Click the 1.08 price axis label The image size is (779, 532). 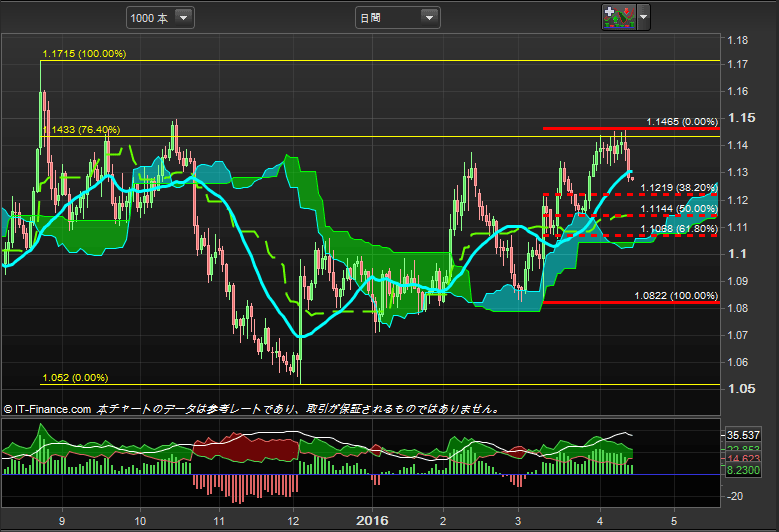(738, 308)
